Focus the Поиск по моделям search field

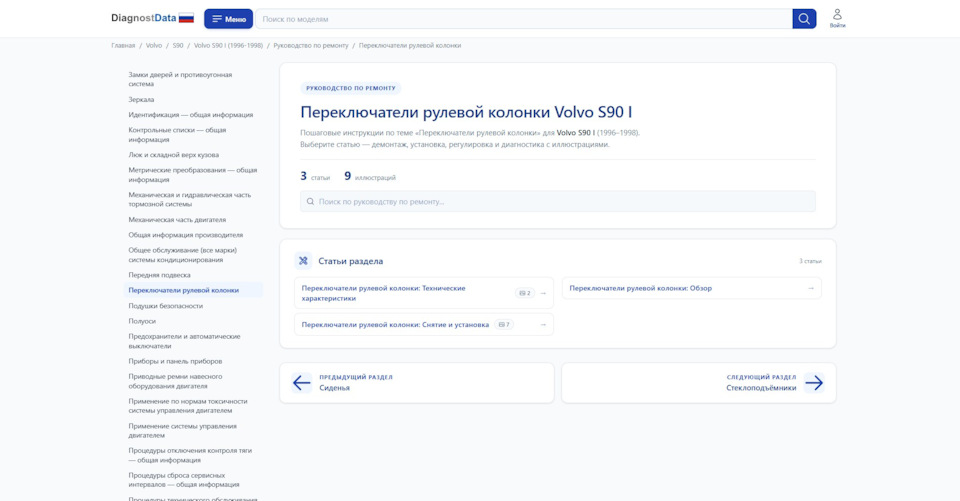pos(524,19)
